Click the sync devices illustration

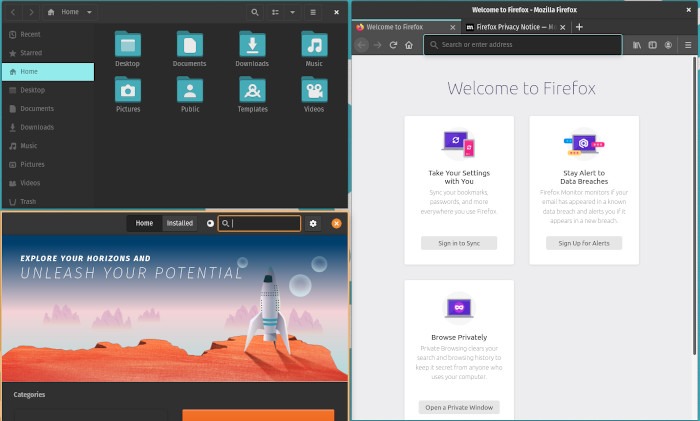(x=459, y=144)
